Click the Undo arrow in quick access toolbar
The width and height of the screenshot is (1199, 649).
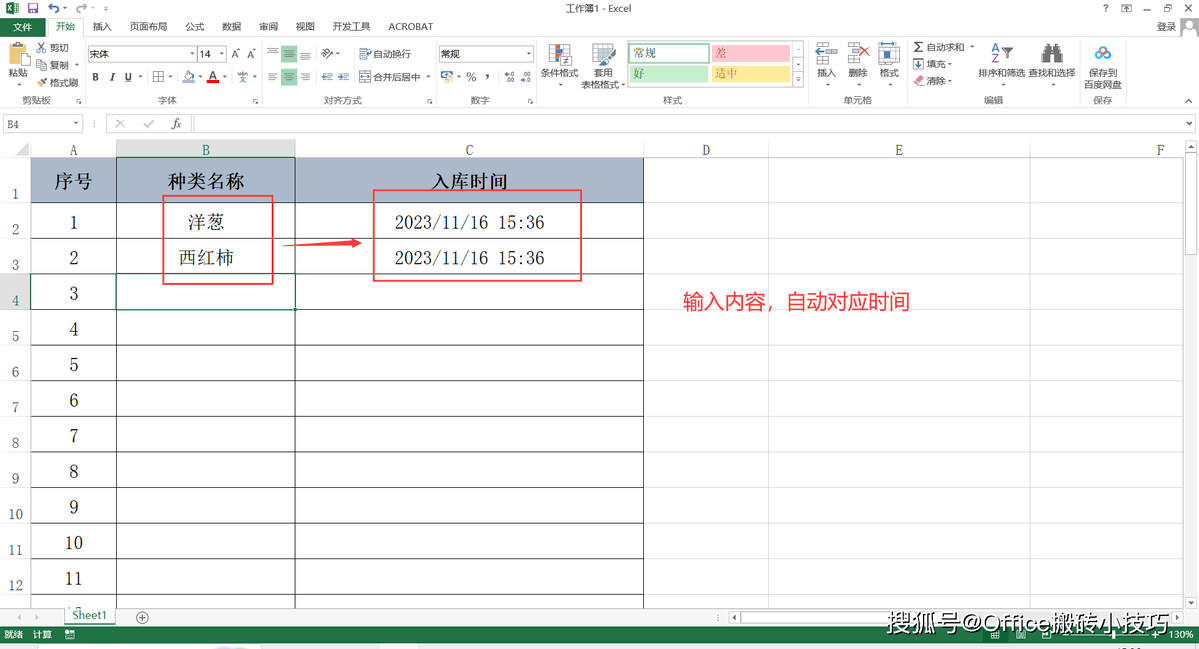pyautogui.click(x=54, y=8)
